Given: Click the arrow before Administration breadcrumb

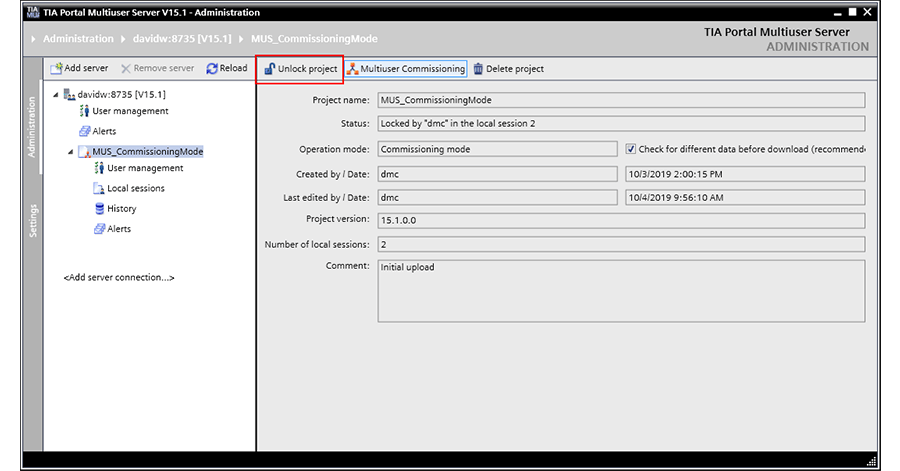Looking at the screenshot, I should point(33,39).
